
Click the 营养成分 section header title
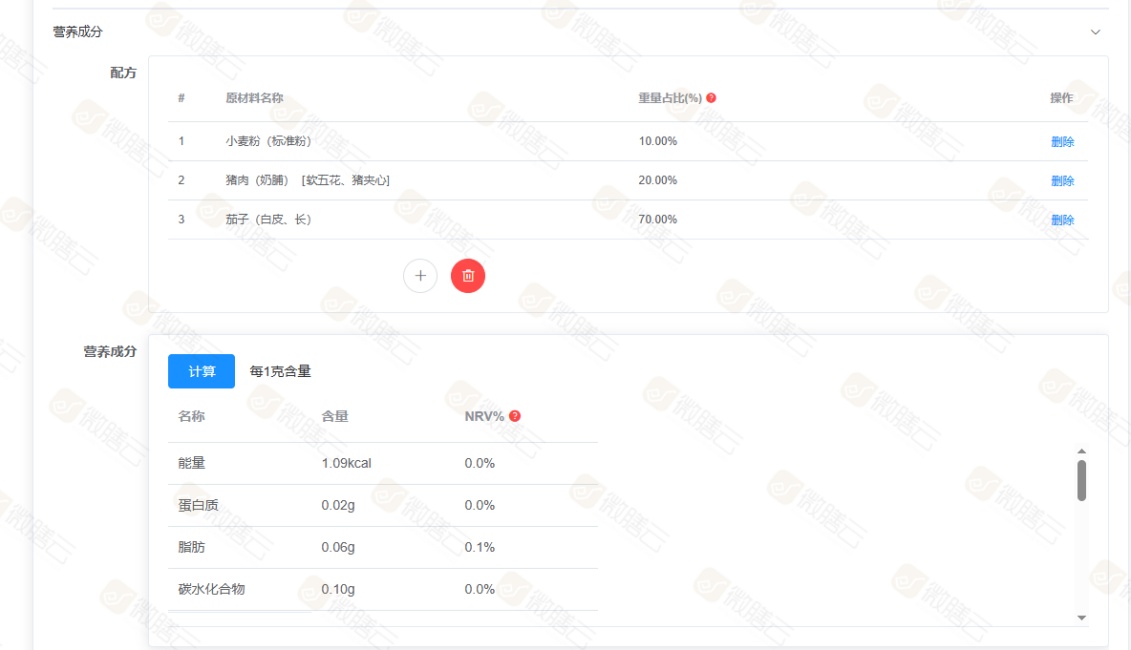pos(78,32)
